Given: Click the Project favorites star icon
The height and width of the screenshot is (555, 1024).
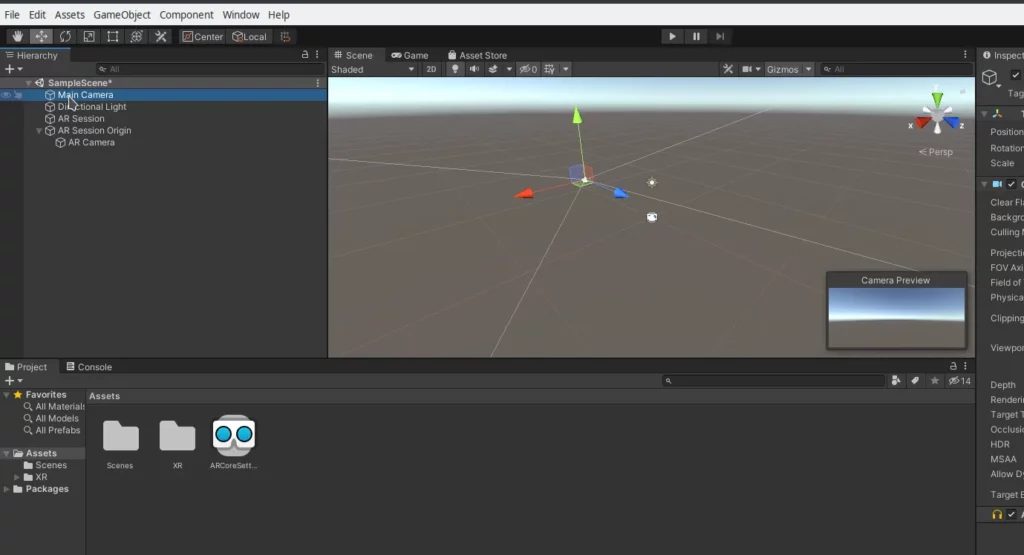Looking at the screenshot, I should (935, 381).
